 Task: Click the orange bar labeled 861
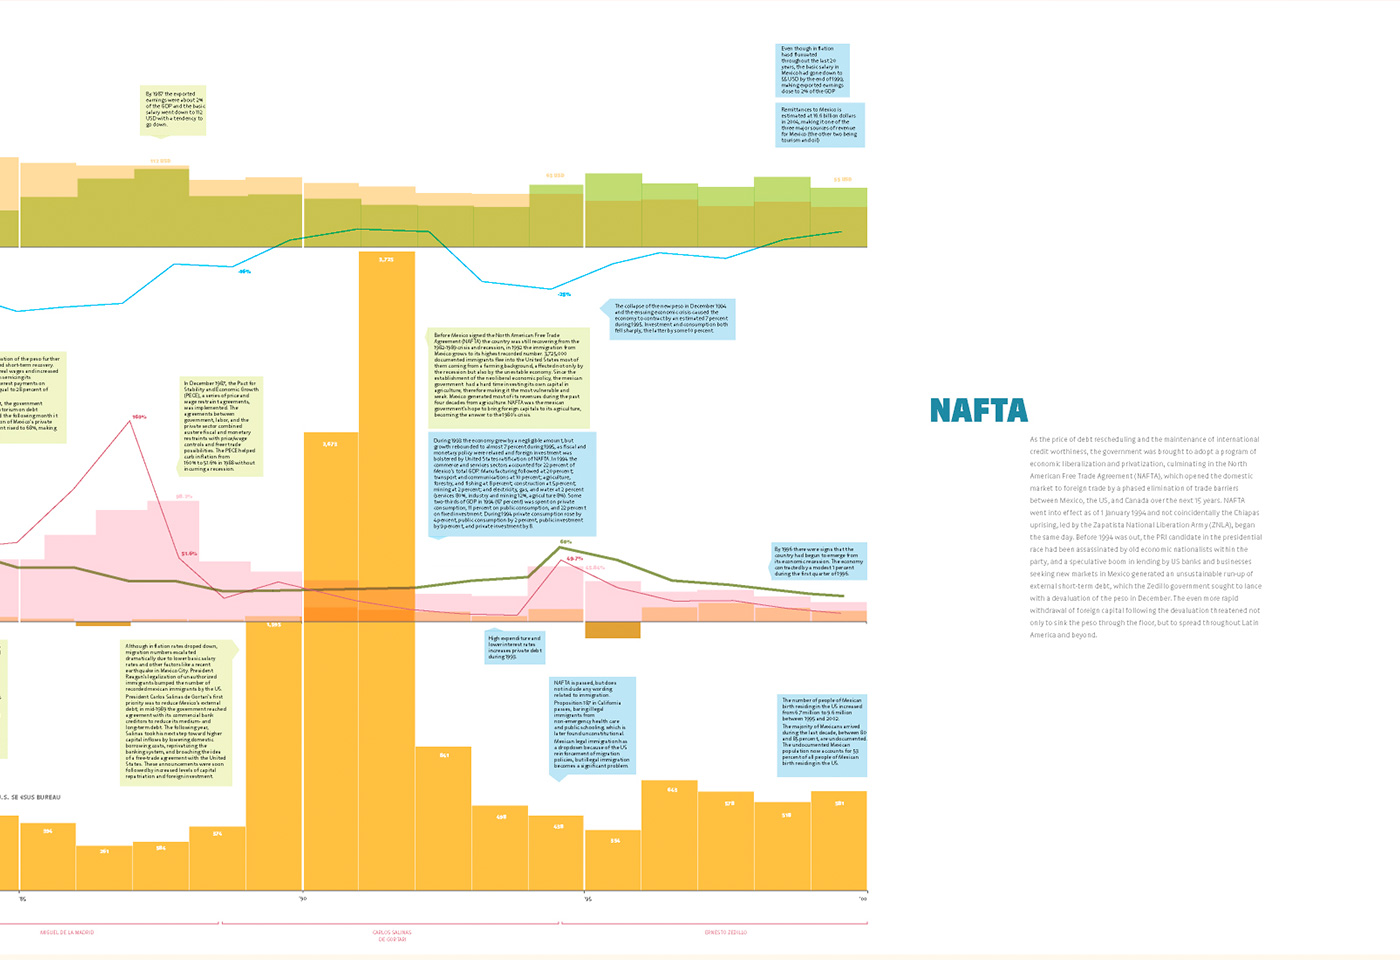click(x=443, y=815)
